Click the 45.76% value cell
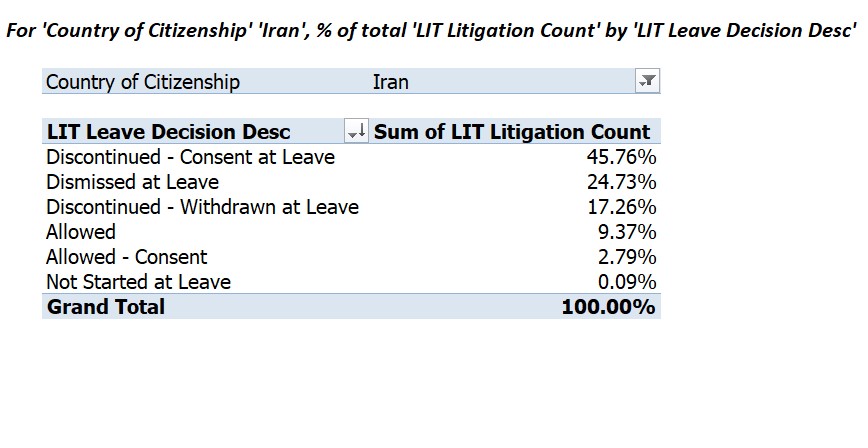Viewport: 868px width, 448px height. pyautogui.click(x=621, y=157)
